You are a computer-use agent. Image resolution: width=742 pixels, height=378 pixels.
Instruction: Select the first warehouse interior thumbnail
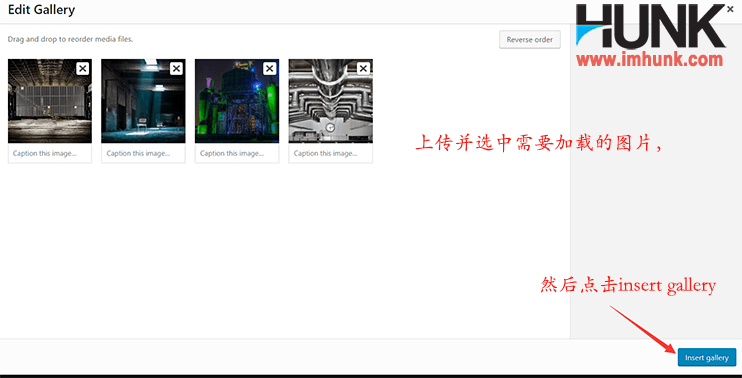pos(50,101)
